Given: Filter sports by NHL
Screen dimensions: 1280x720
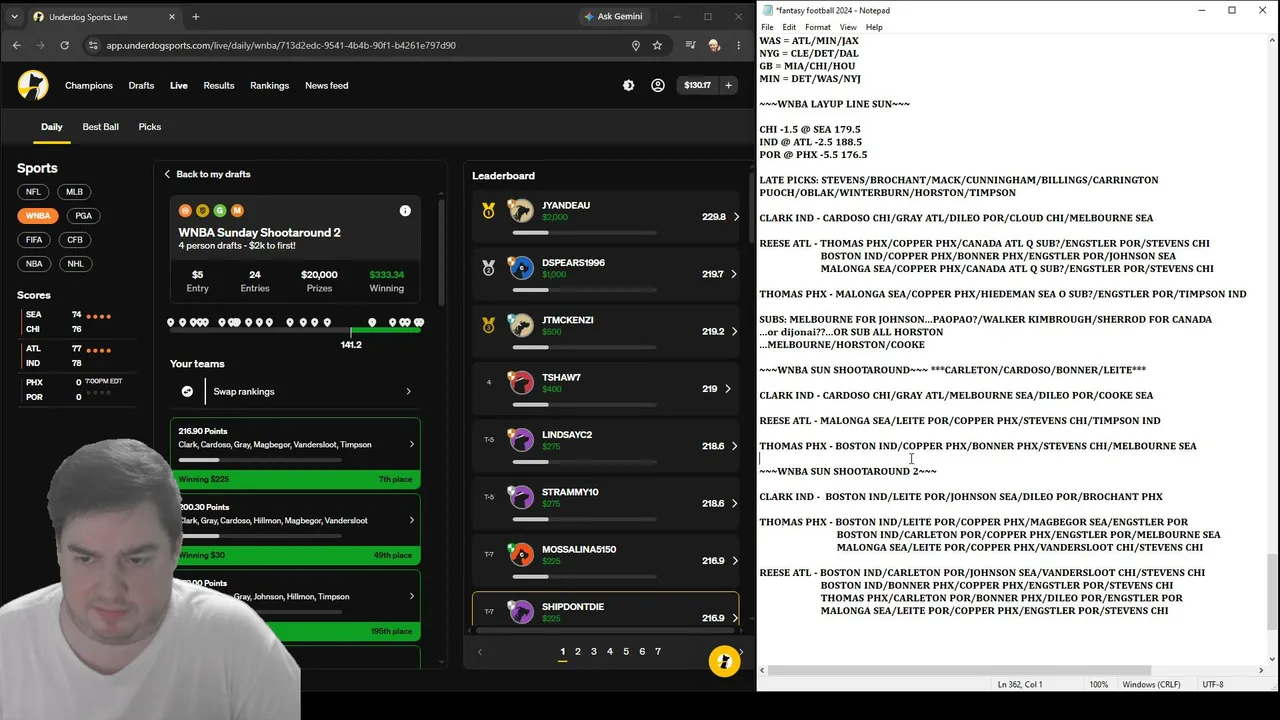Looking at the screenshot, I should [x=75, y=264].
